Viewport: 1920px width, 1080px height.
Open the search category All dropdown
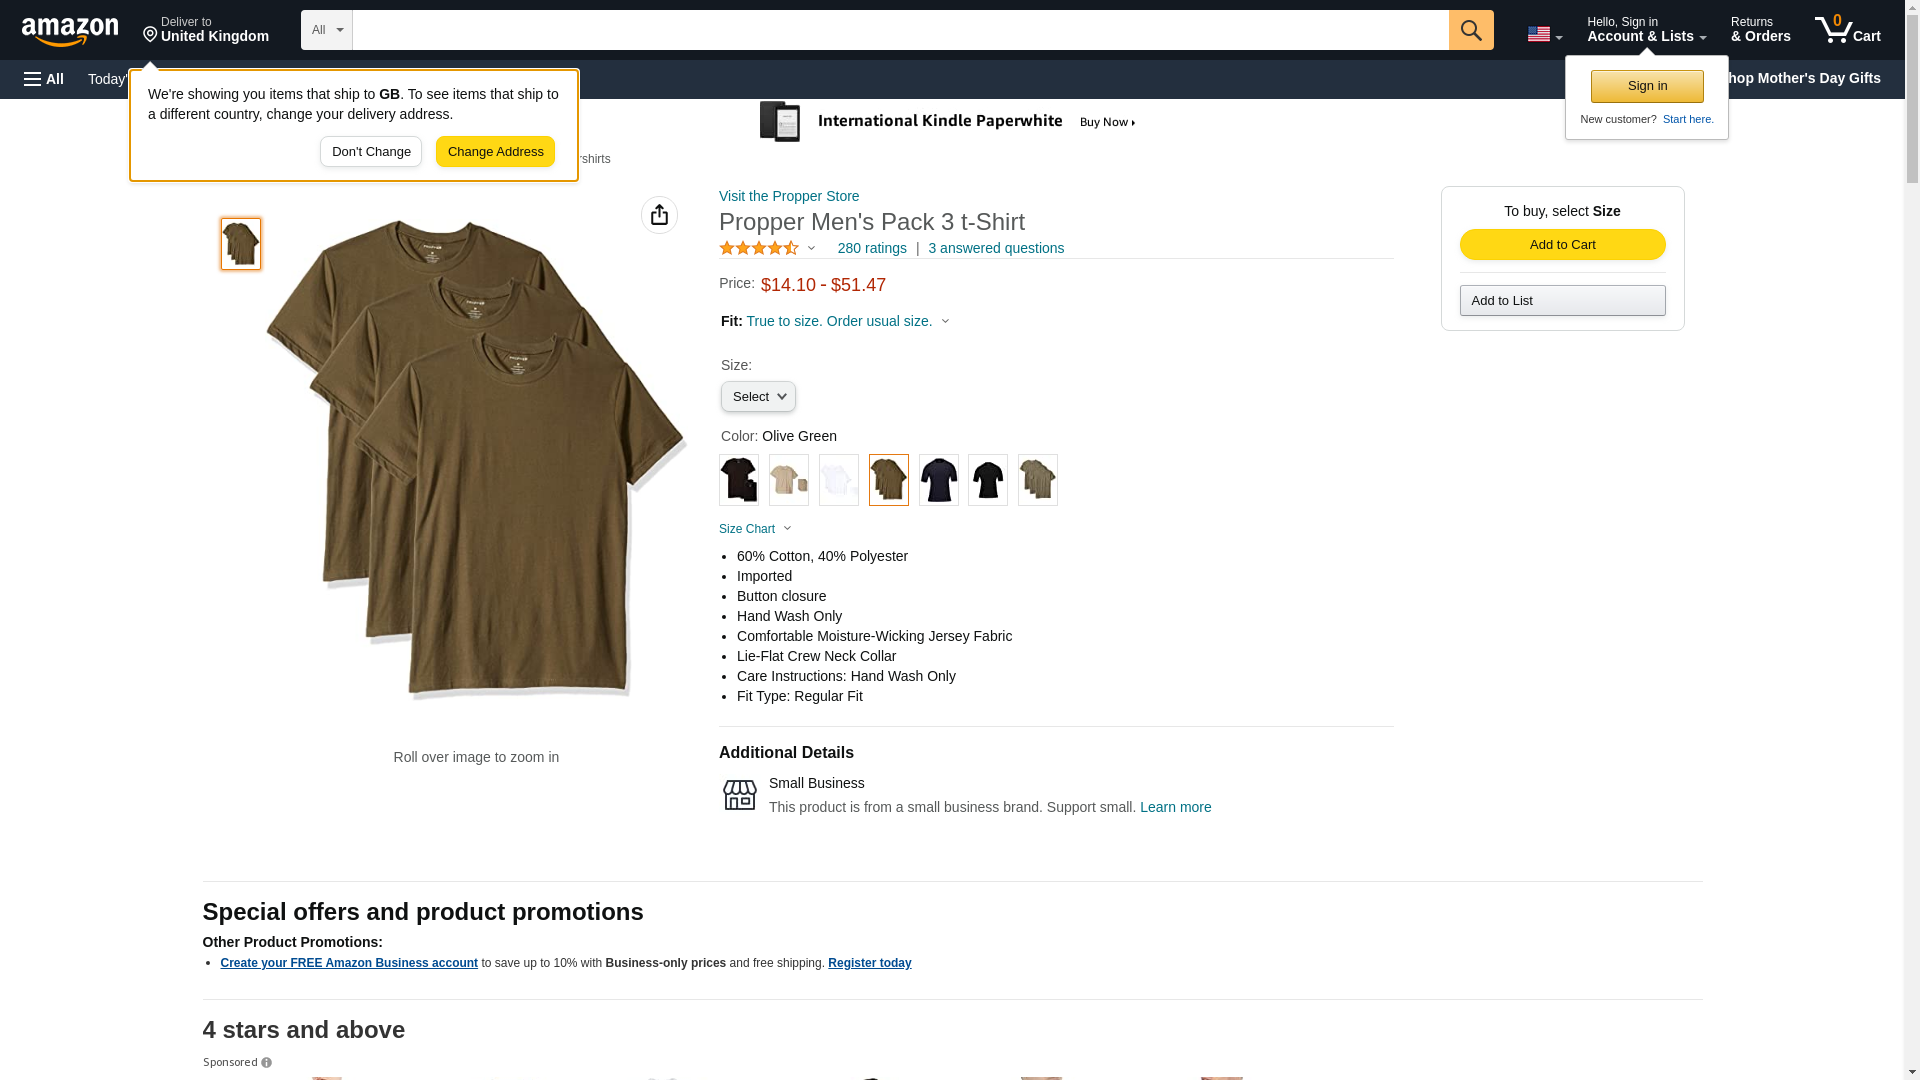(327, 30)
